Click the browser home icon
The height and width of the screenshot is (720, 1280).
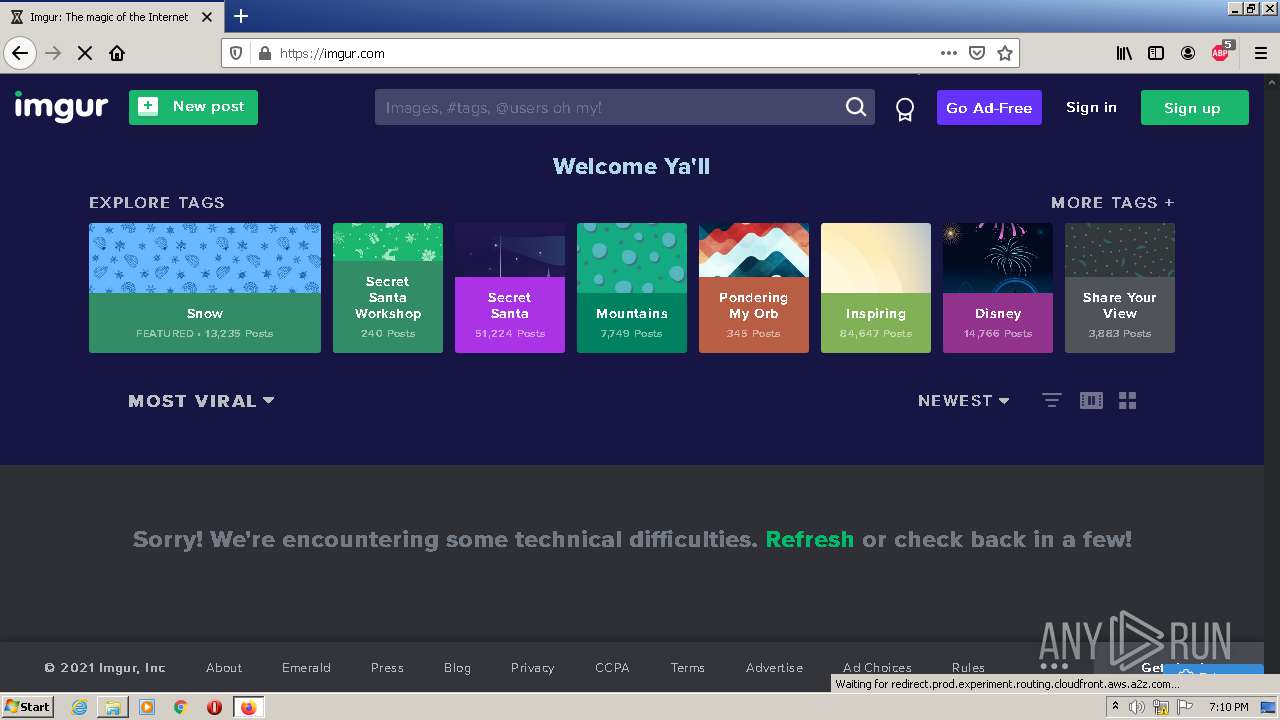click(117, 53)
